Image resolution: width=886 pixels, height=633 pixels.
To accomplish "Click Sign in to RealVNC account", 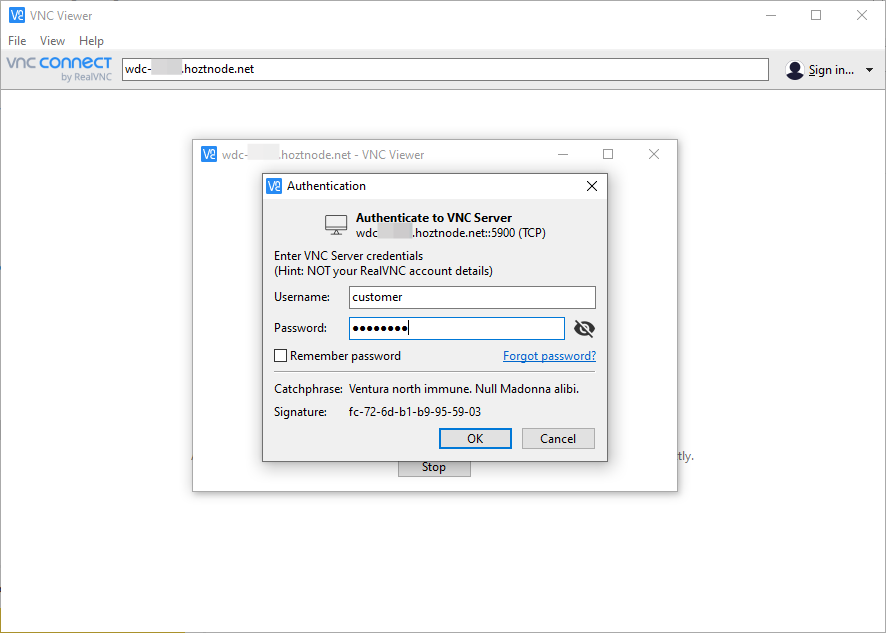I will pos(831,70).
